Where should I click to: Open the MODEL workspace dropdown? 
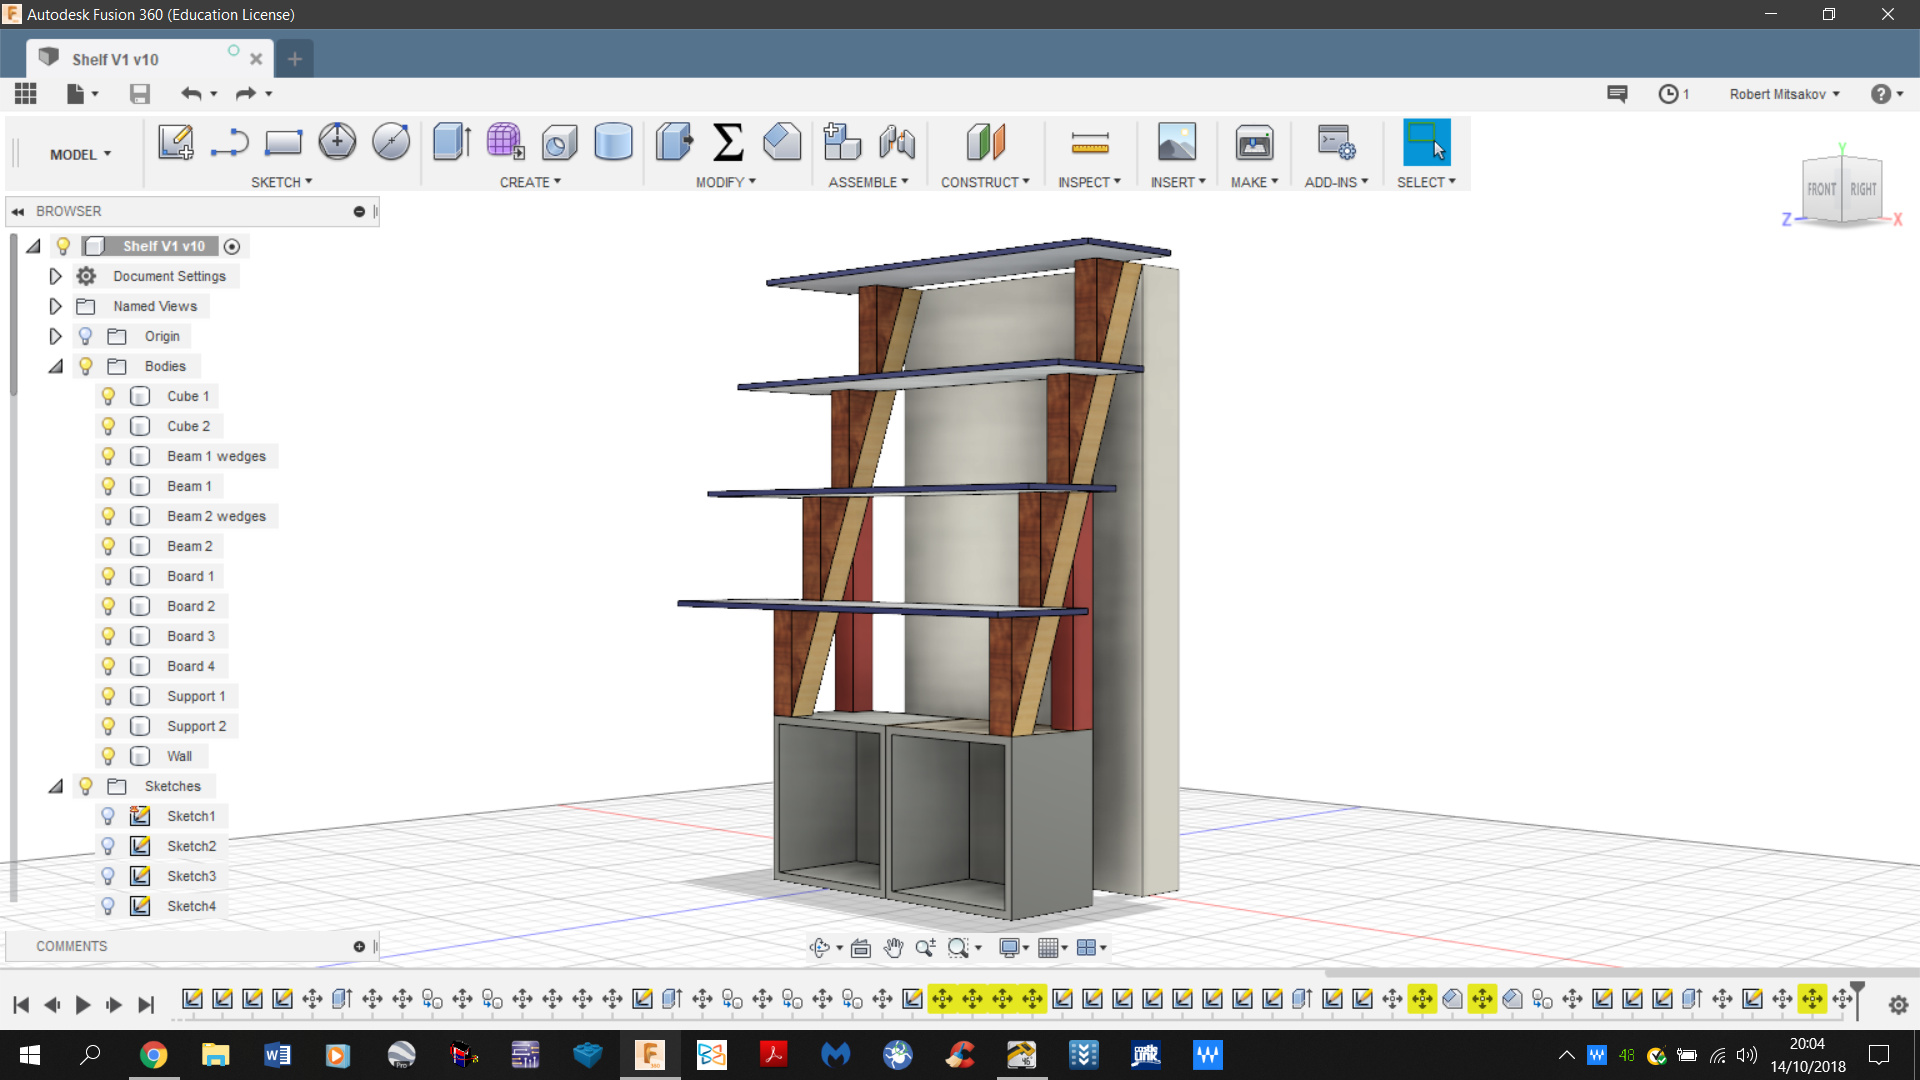point(81,154)
